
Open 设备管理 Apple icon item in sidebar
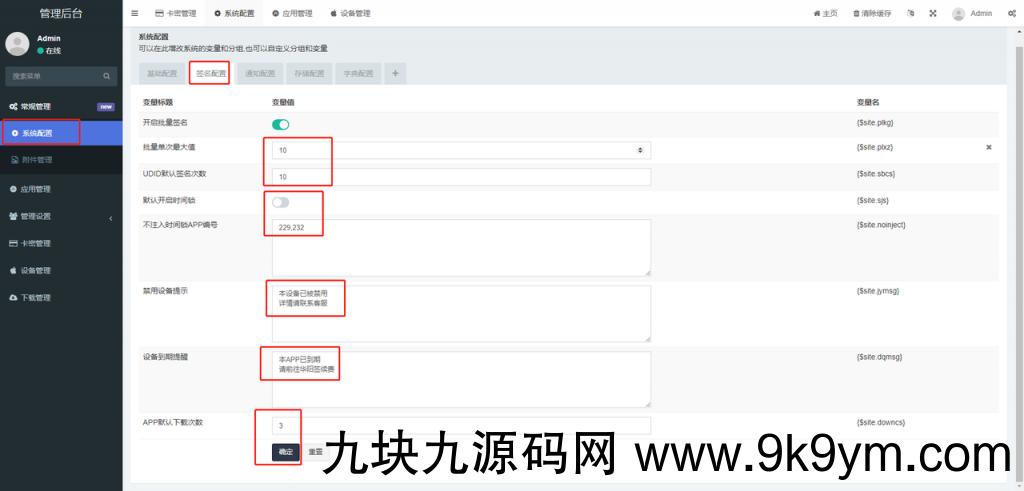[x=61, y=270]
